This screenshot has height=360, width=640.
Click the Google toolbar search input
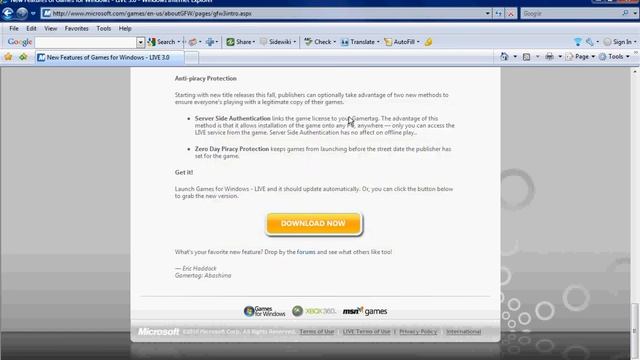tap(85, 42)
